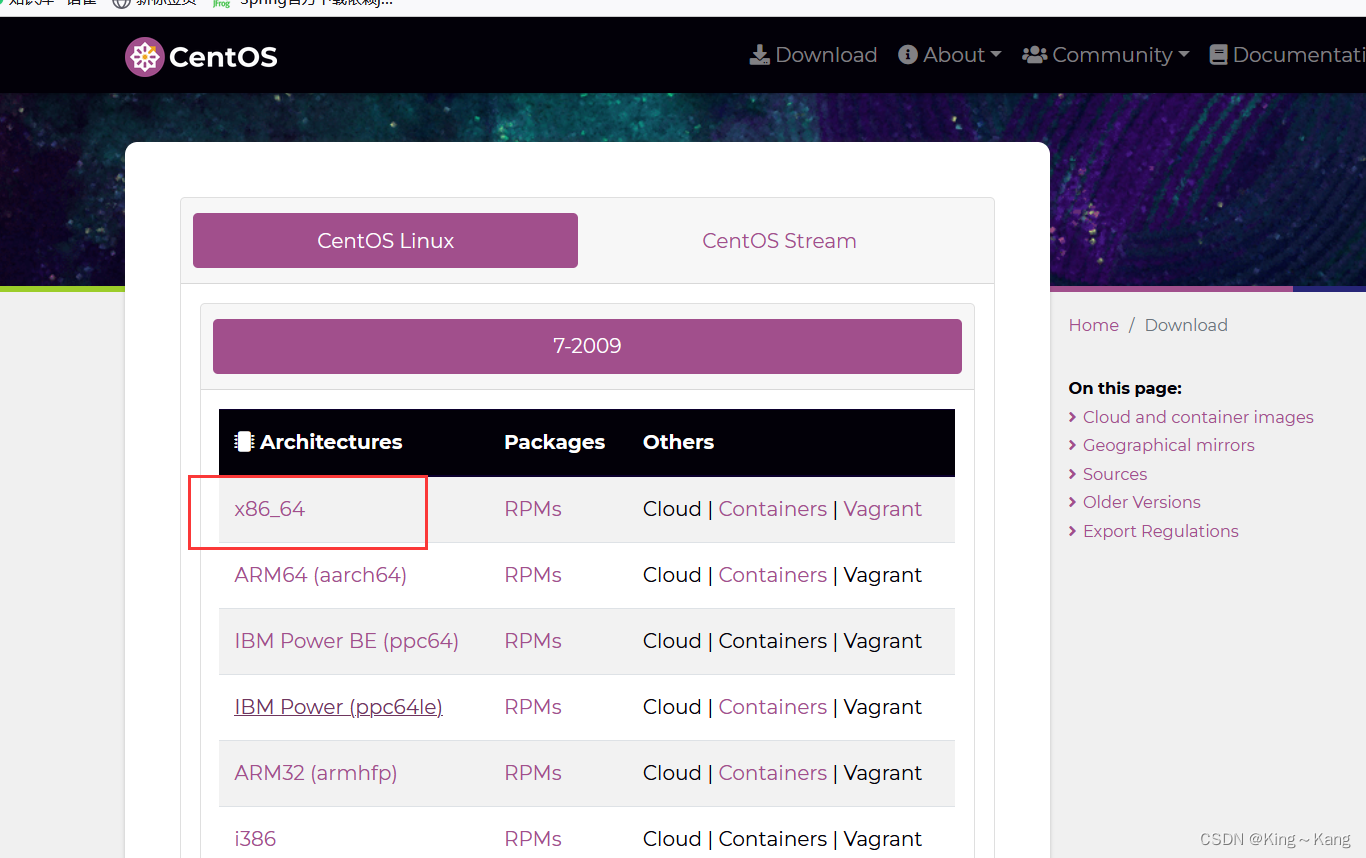Click Vagrant in the ARM64 row
The width and height of the screenshot is (1366, 858).
coord(883,575)
